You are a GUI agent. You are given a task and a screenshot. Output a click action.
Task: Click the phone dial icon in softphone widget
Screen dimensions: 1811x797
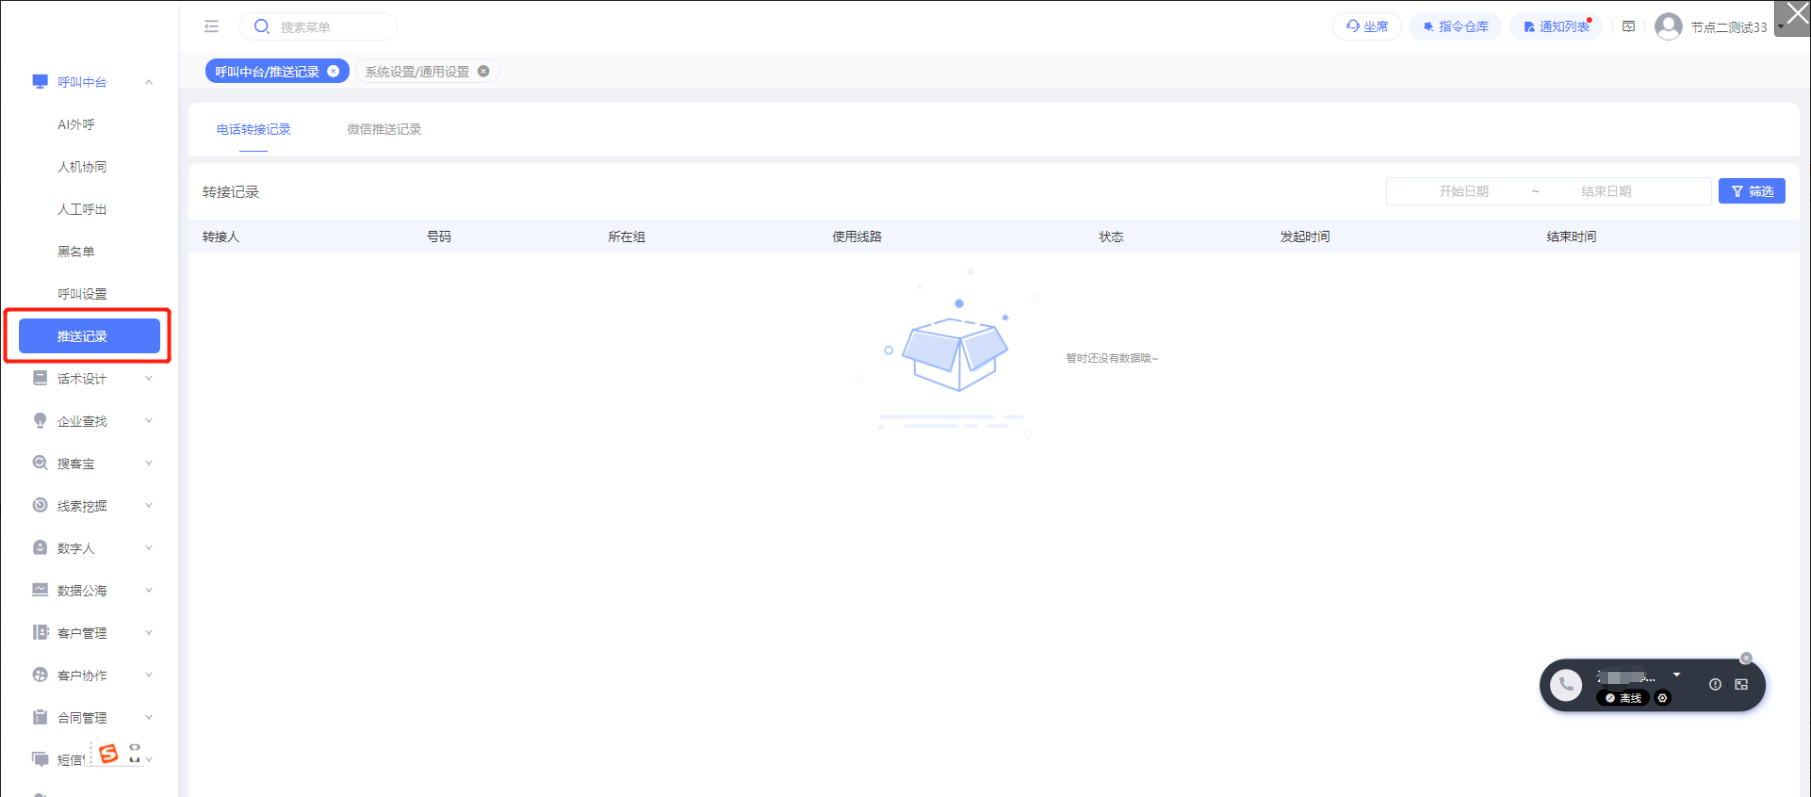1566,685
